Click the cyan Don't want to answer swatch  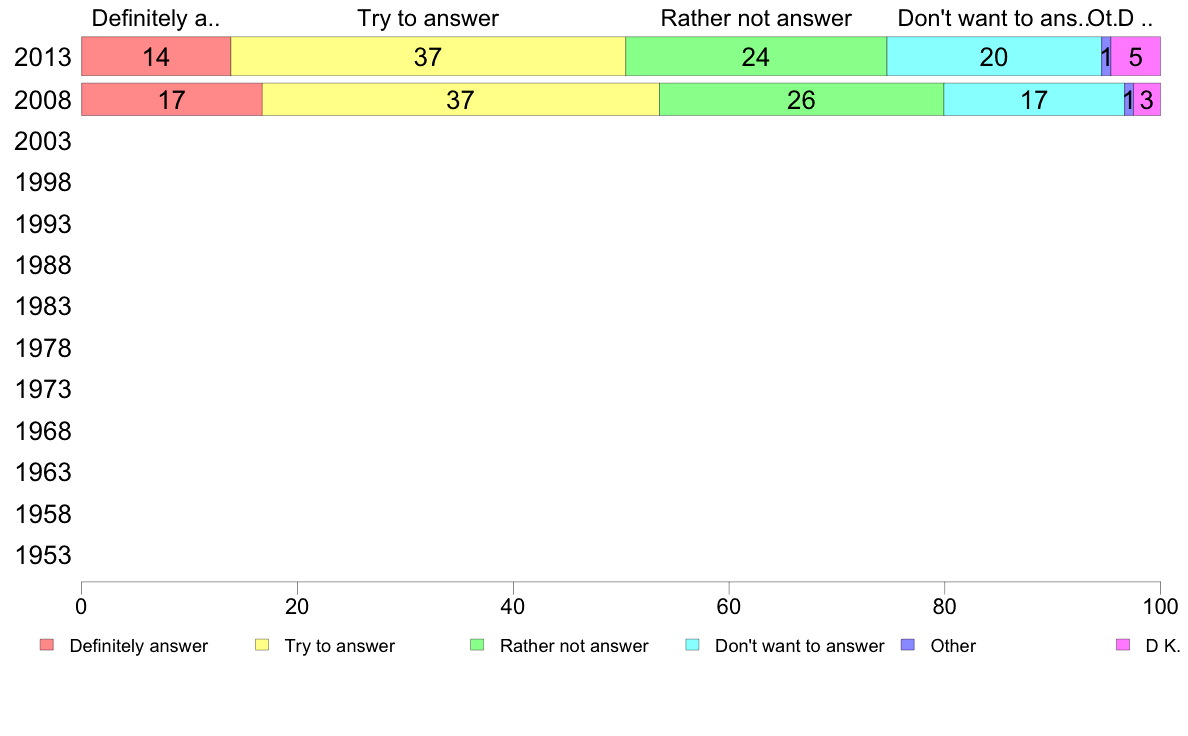692,645
